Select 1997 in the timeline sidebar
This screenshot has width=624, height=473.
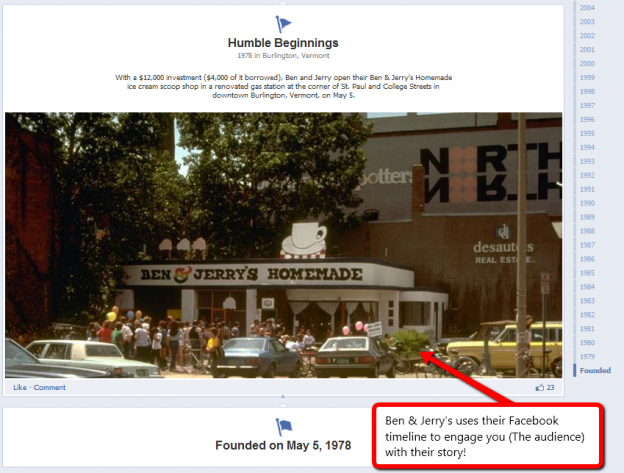(x=587, y=105)
